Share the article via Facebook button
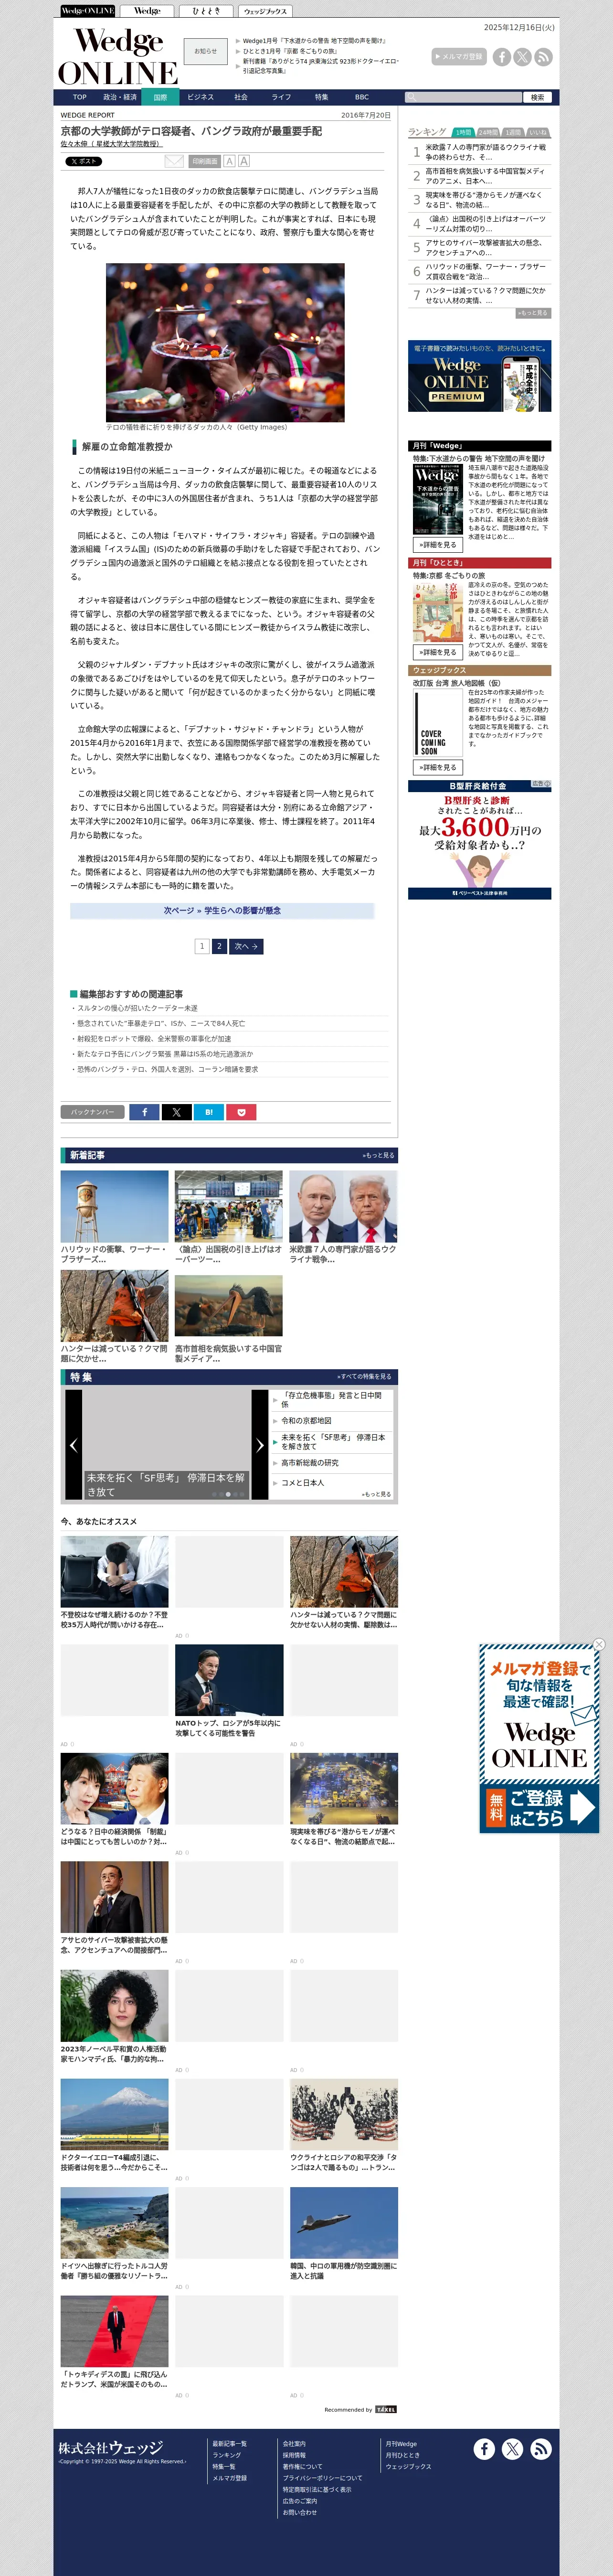 pos(144,1112)
